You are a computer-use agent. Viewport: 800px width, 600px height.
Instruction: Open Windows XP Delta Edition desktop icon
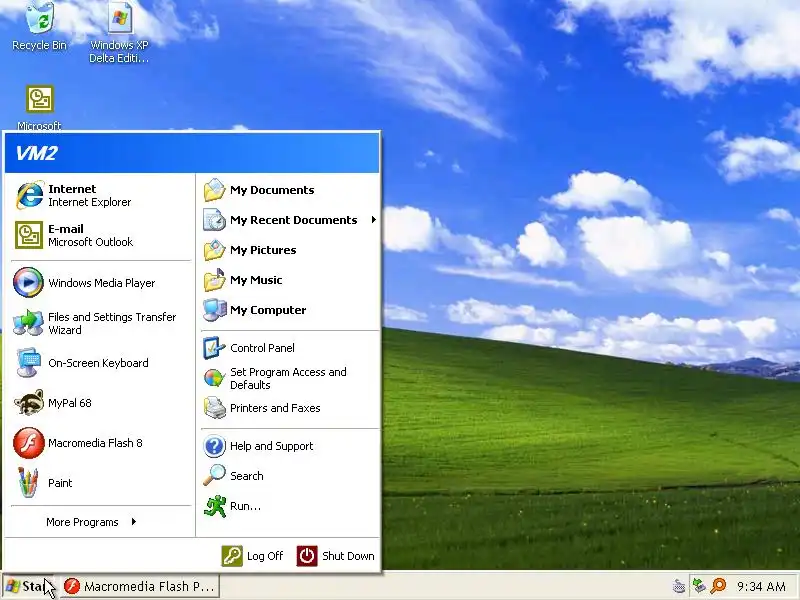pyautogui.click(x=119, y=32)
